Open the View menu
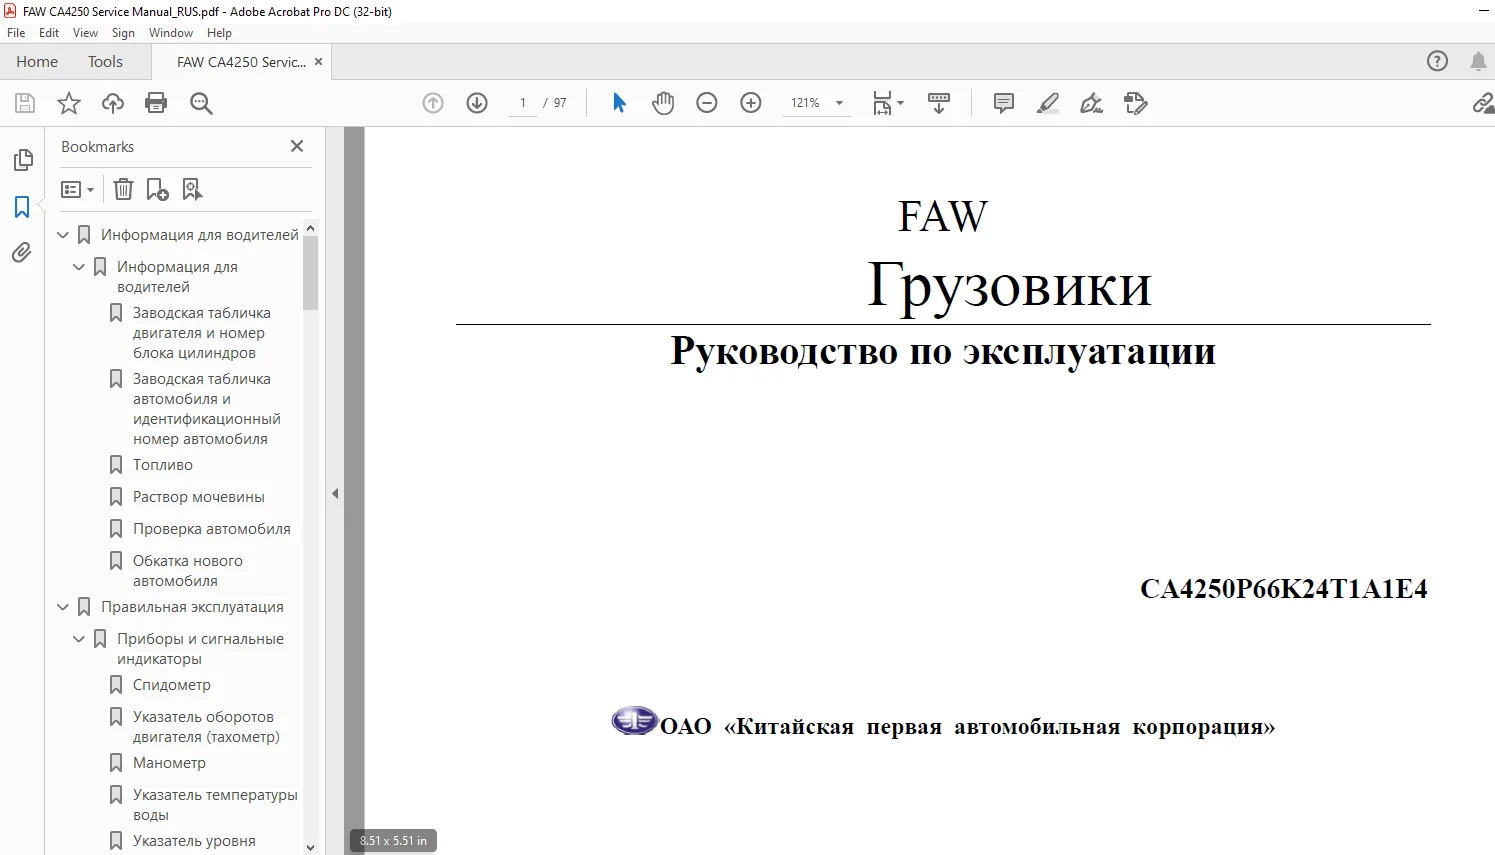 coord(86,33)
